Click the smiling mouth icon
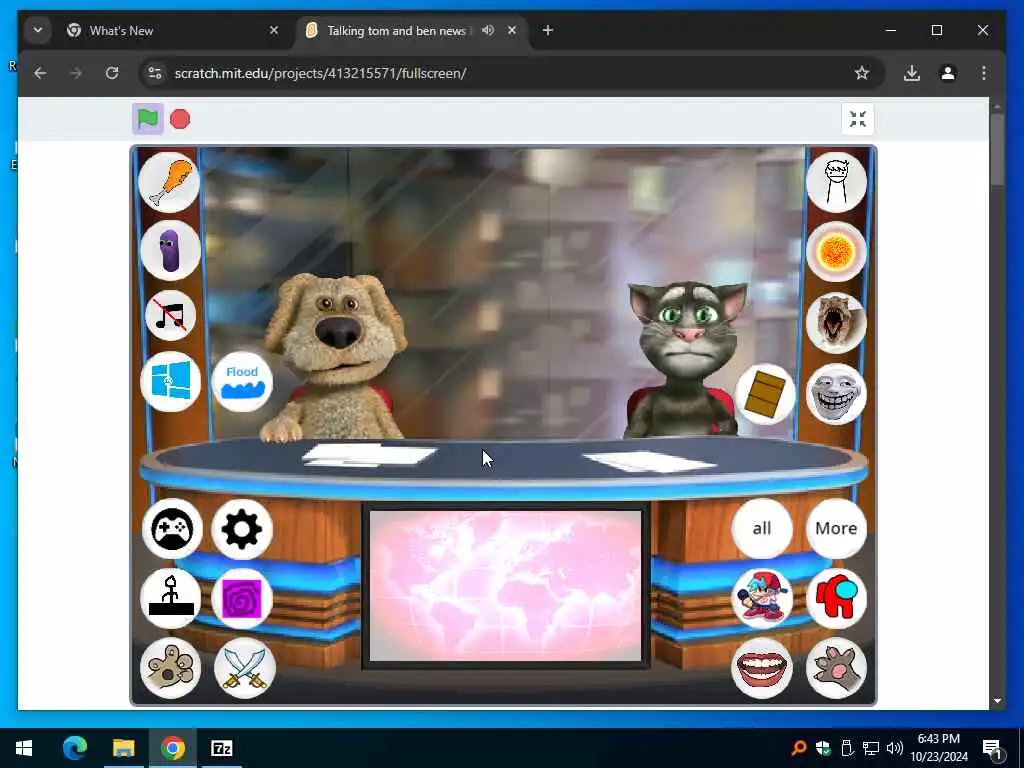 coord(761,667)
